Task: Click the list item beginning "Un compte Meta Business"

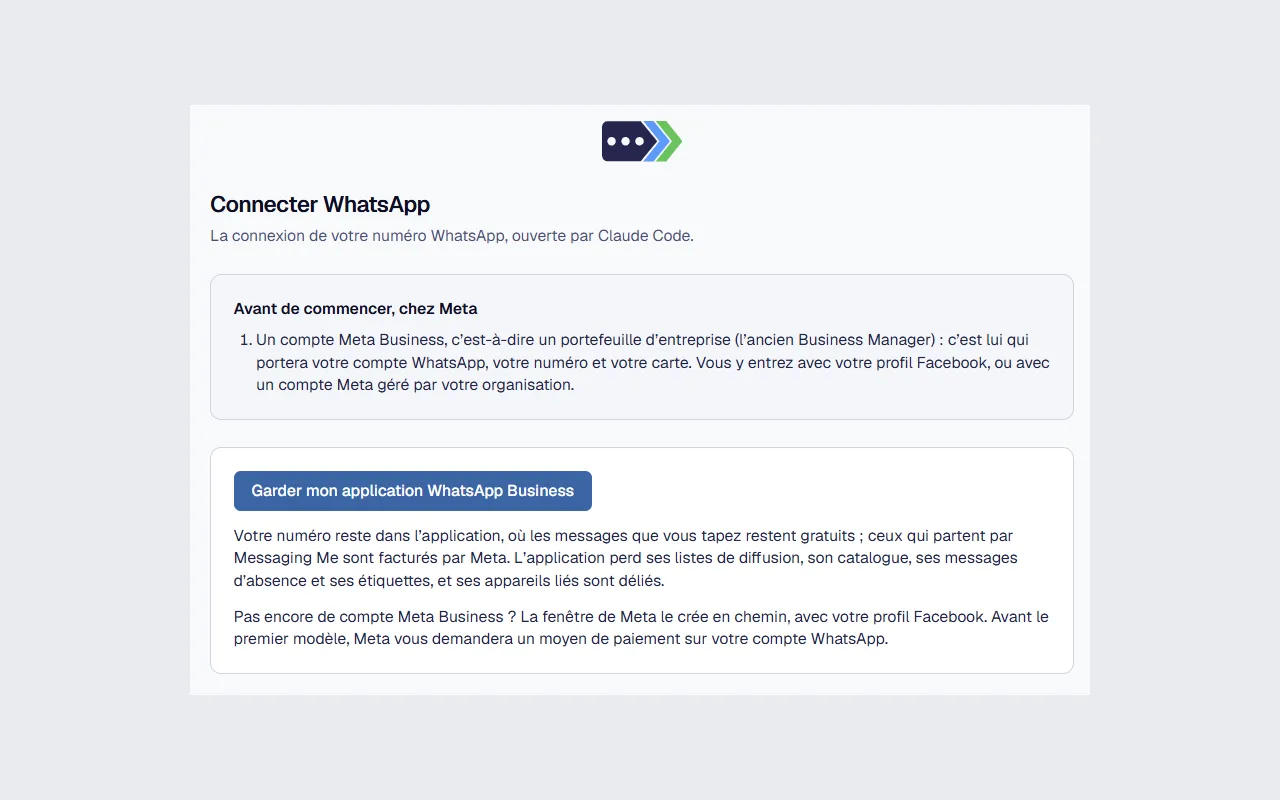Action: [x=653, y=362]
